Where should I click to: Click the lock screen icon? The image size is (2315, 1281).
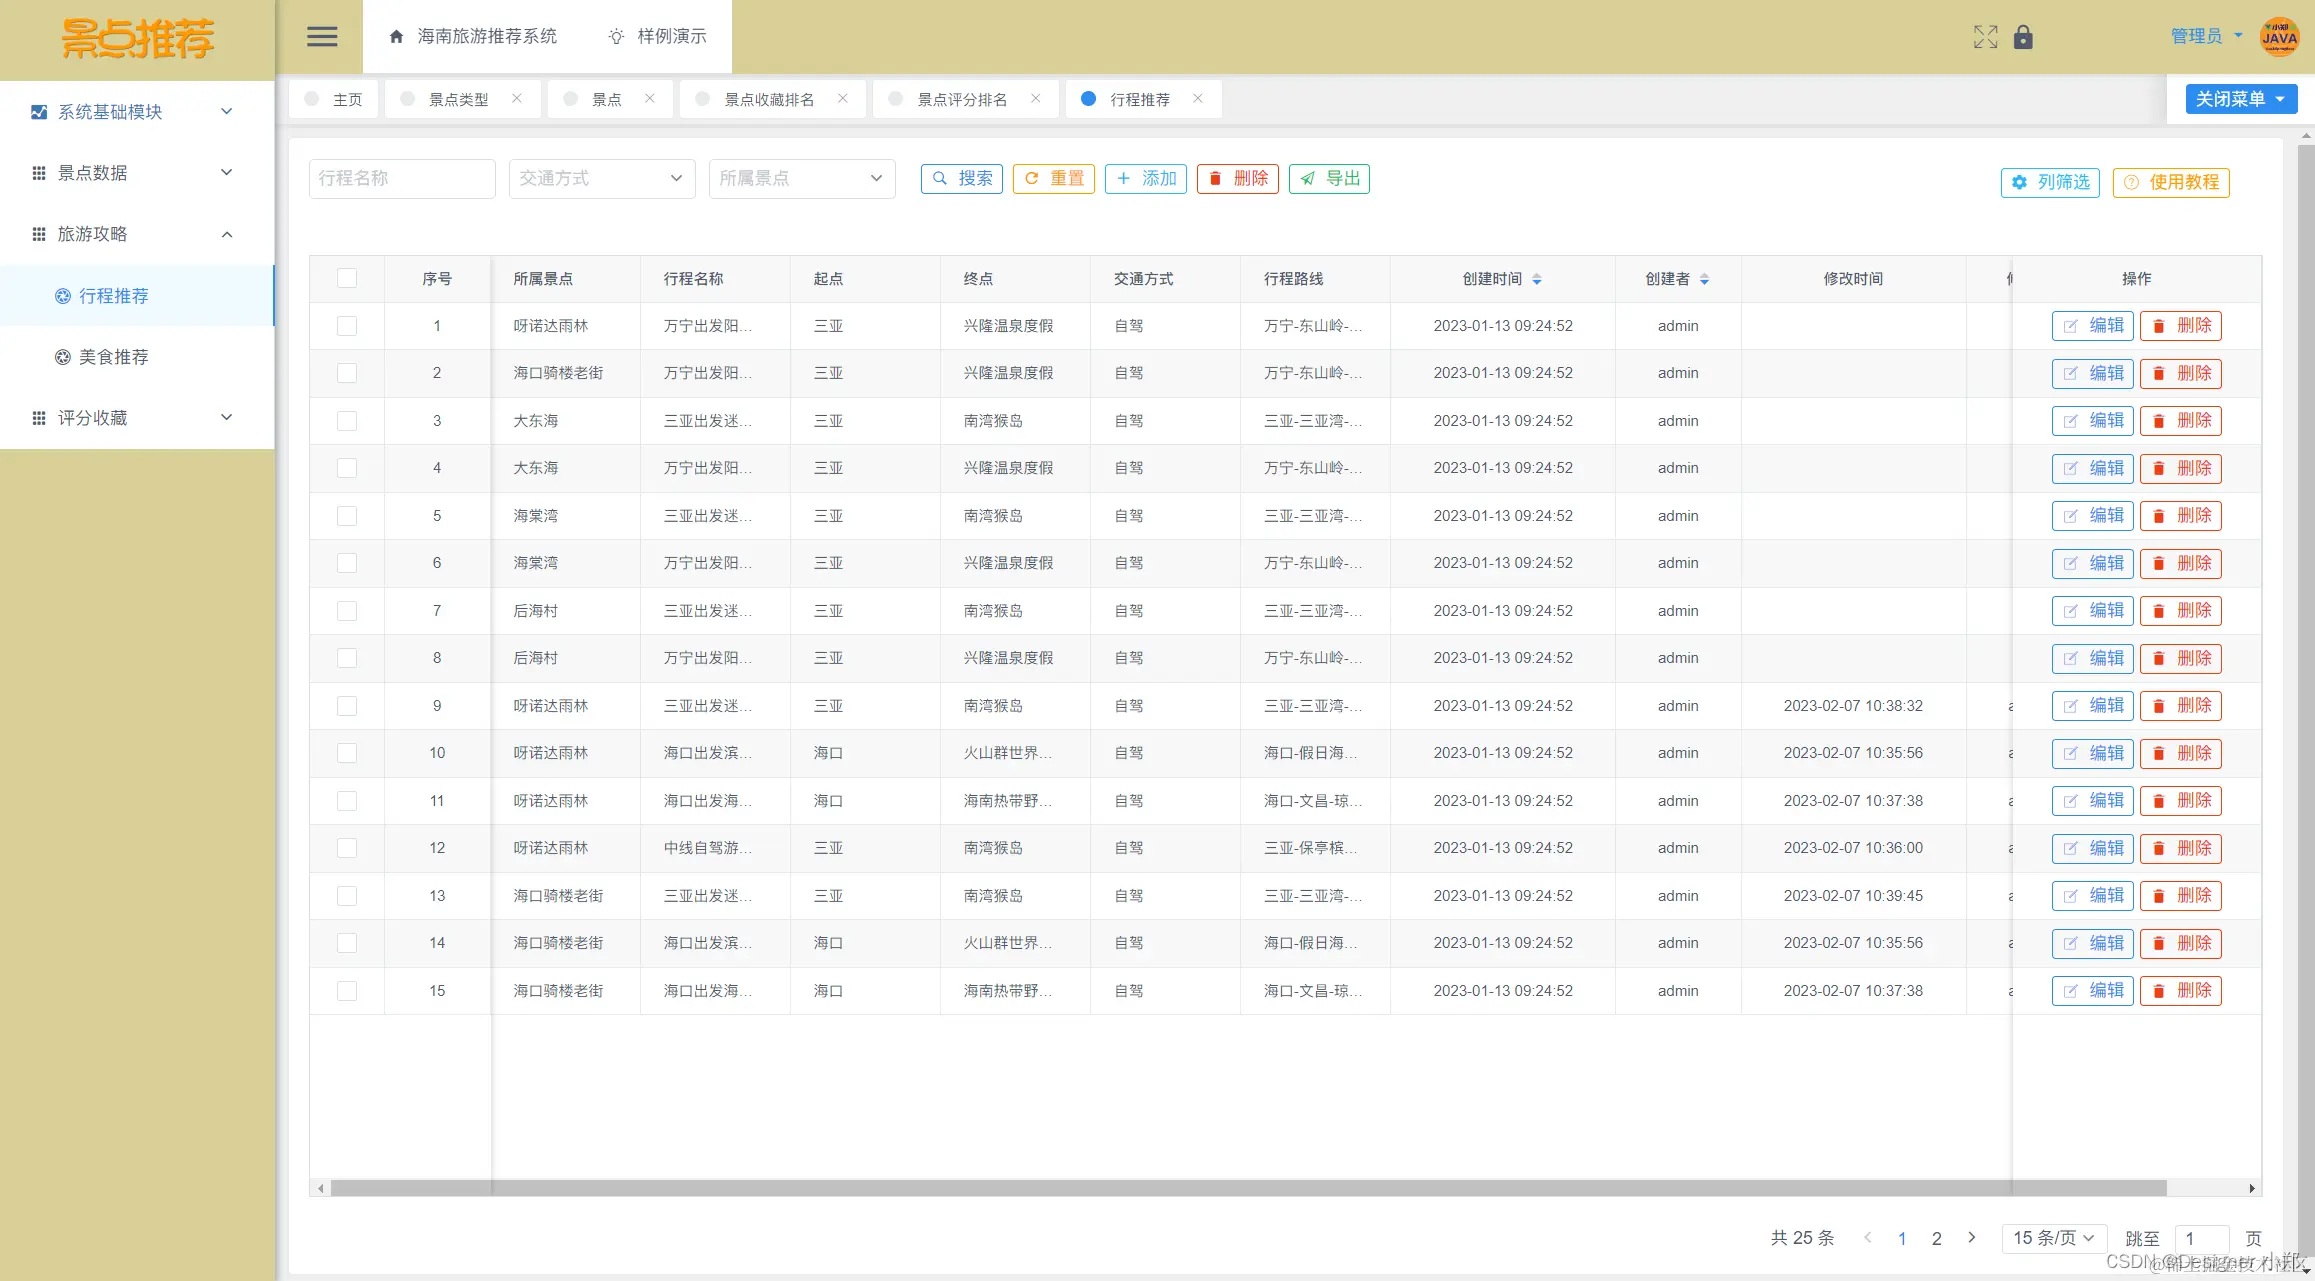pos(2023,37)
